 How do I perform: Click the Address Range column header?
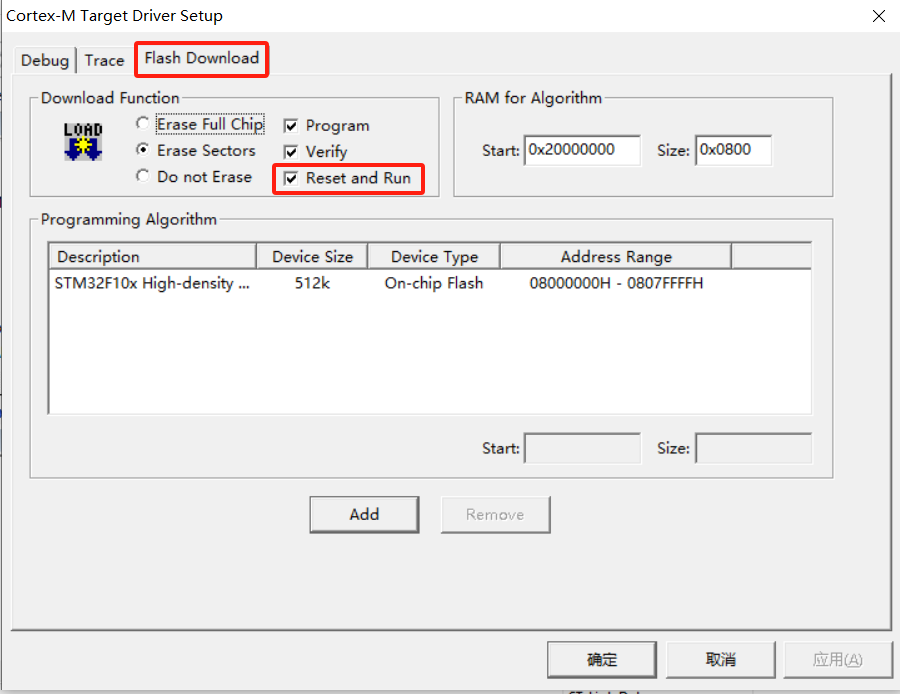pyautogui.click(x=616, y=256)
